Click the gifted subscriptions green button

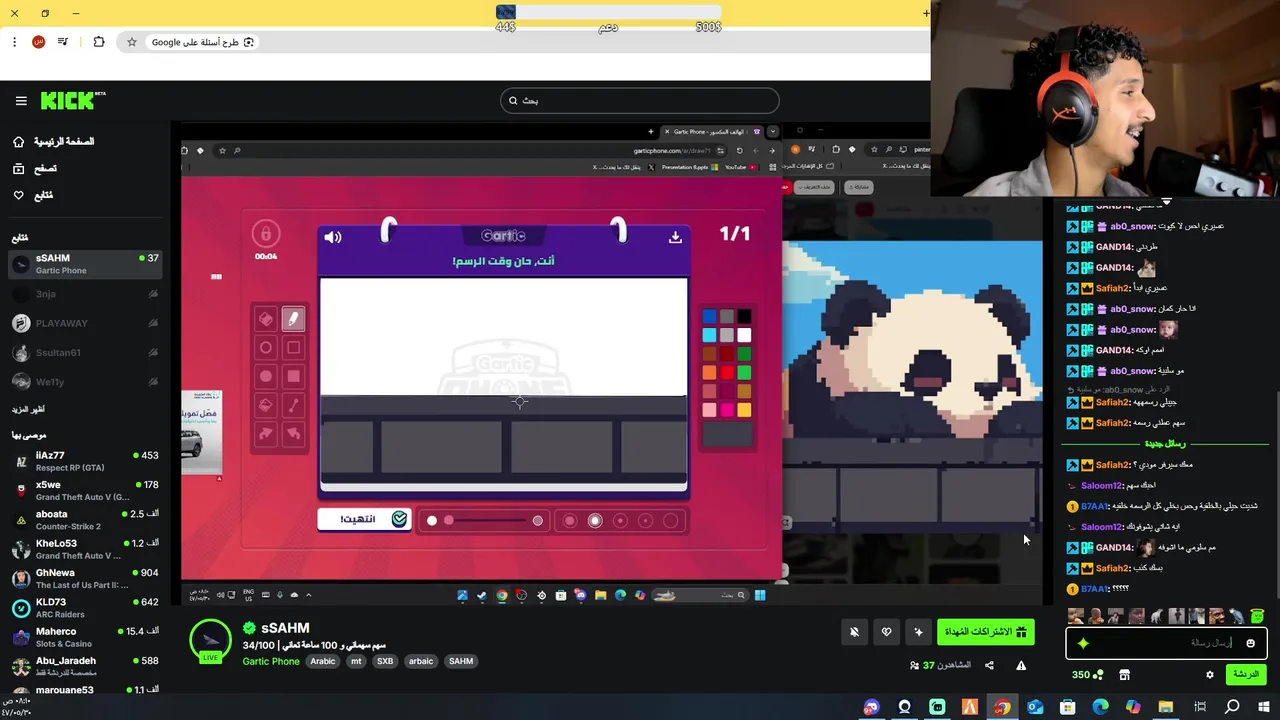[x=985, y=632]
